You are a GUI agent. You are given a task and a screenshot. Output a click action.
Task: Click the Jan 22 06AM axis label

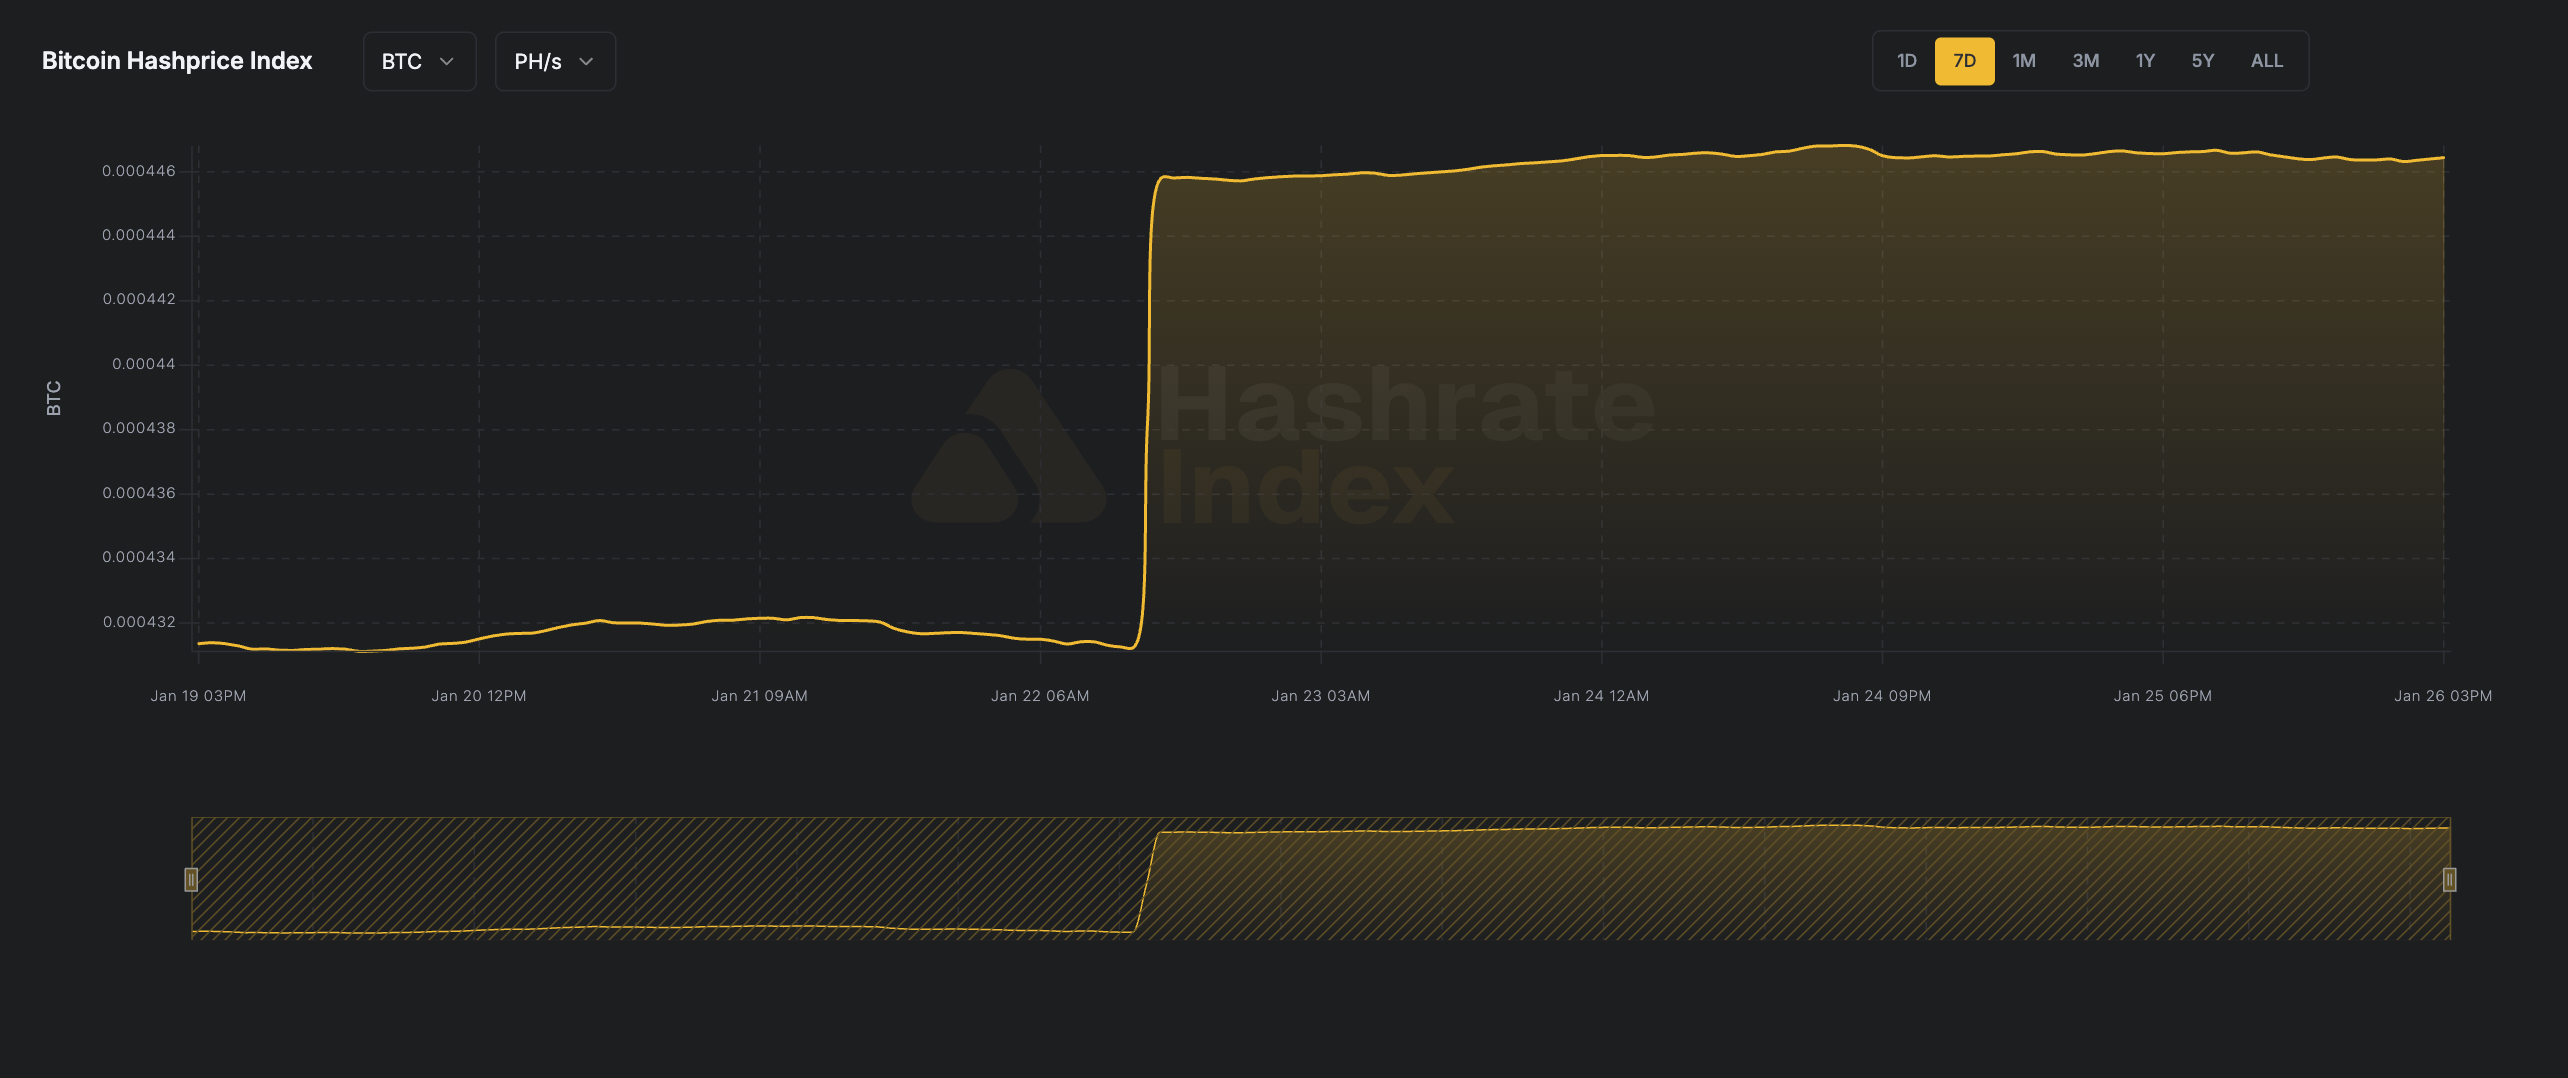[x=1040, y=695]
